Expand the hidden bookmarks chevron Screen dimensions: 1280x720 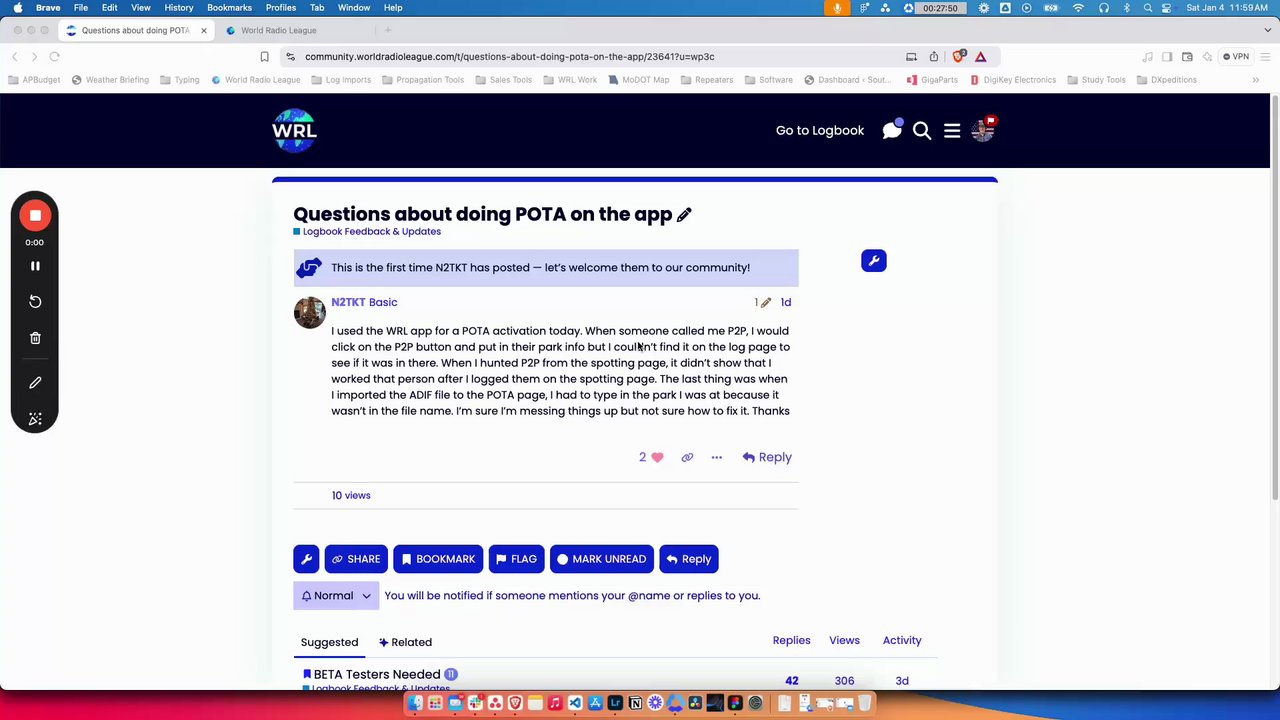tap(1255, 80)
